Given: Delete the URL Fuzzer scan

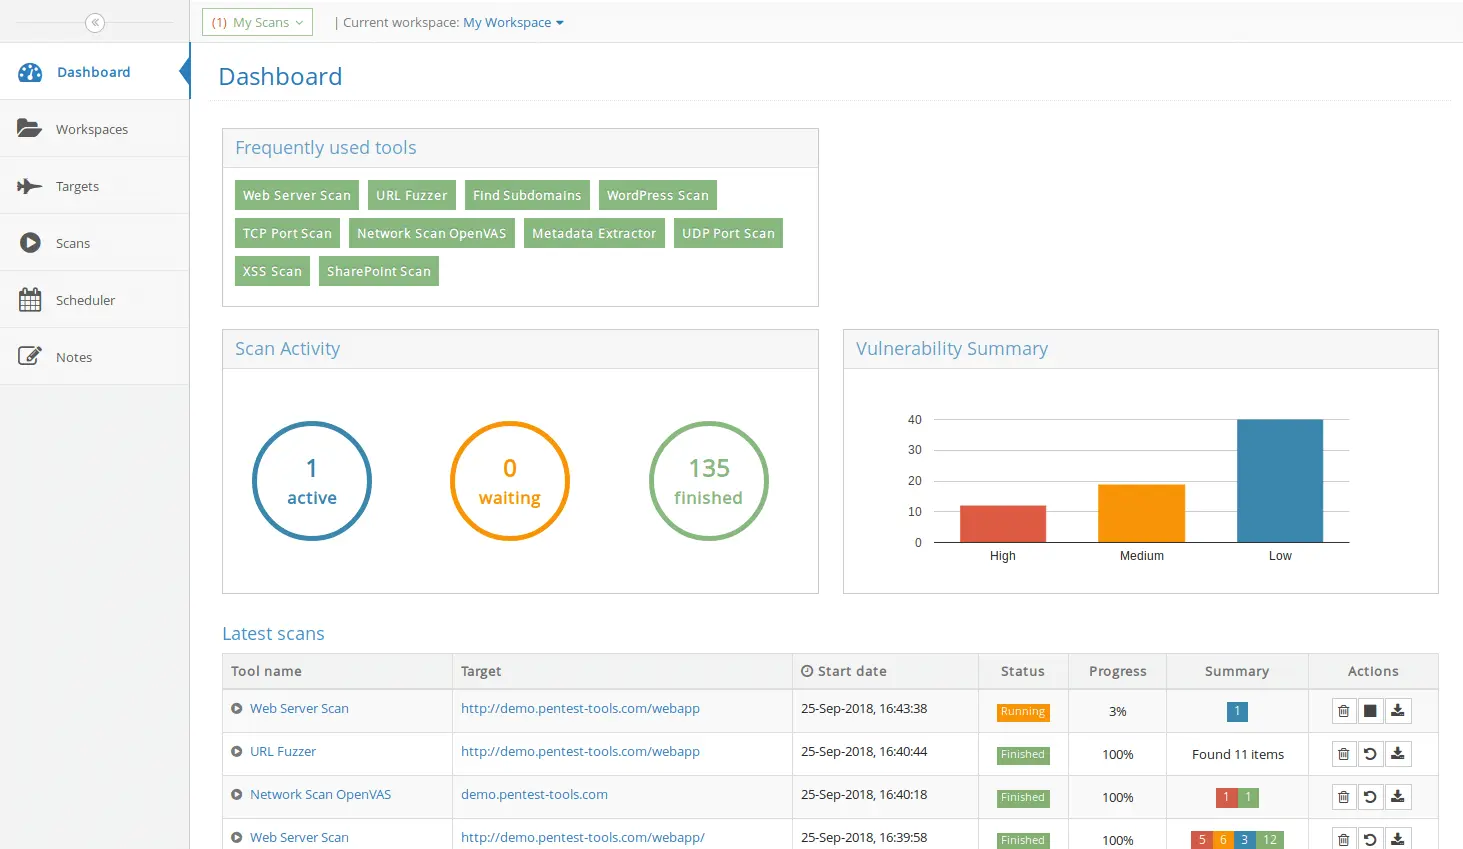Looking at the screenshot, I should [x=1343, y=753].
